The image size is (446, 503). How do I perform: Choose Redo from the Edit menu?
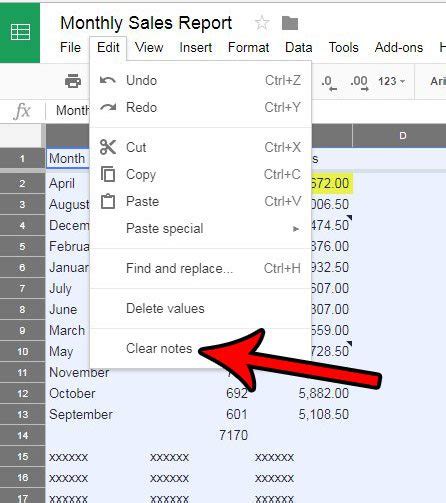point(201,108)
